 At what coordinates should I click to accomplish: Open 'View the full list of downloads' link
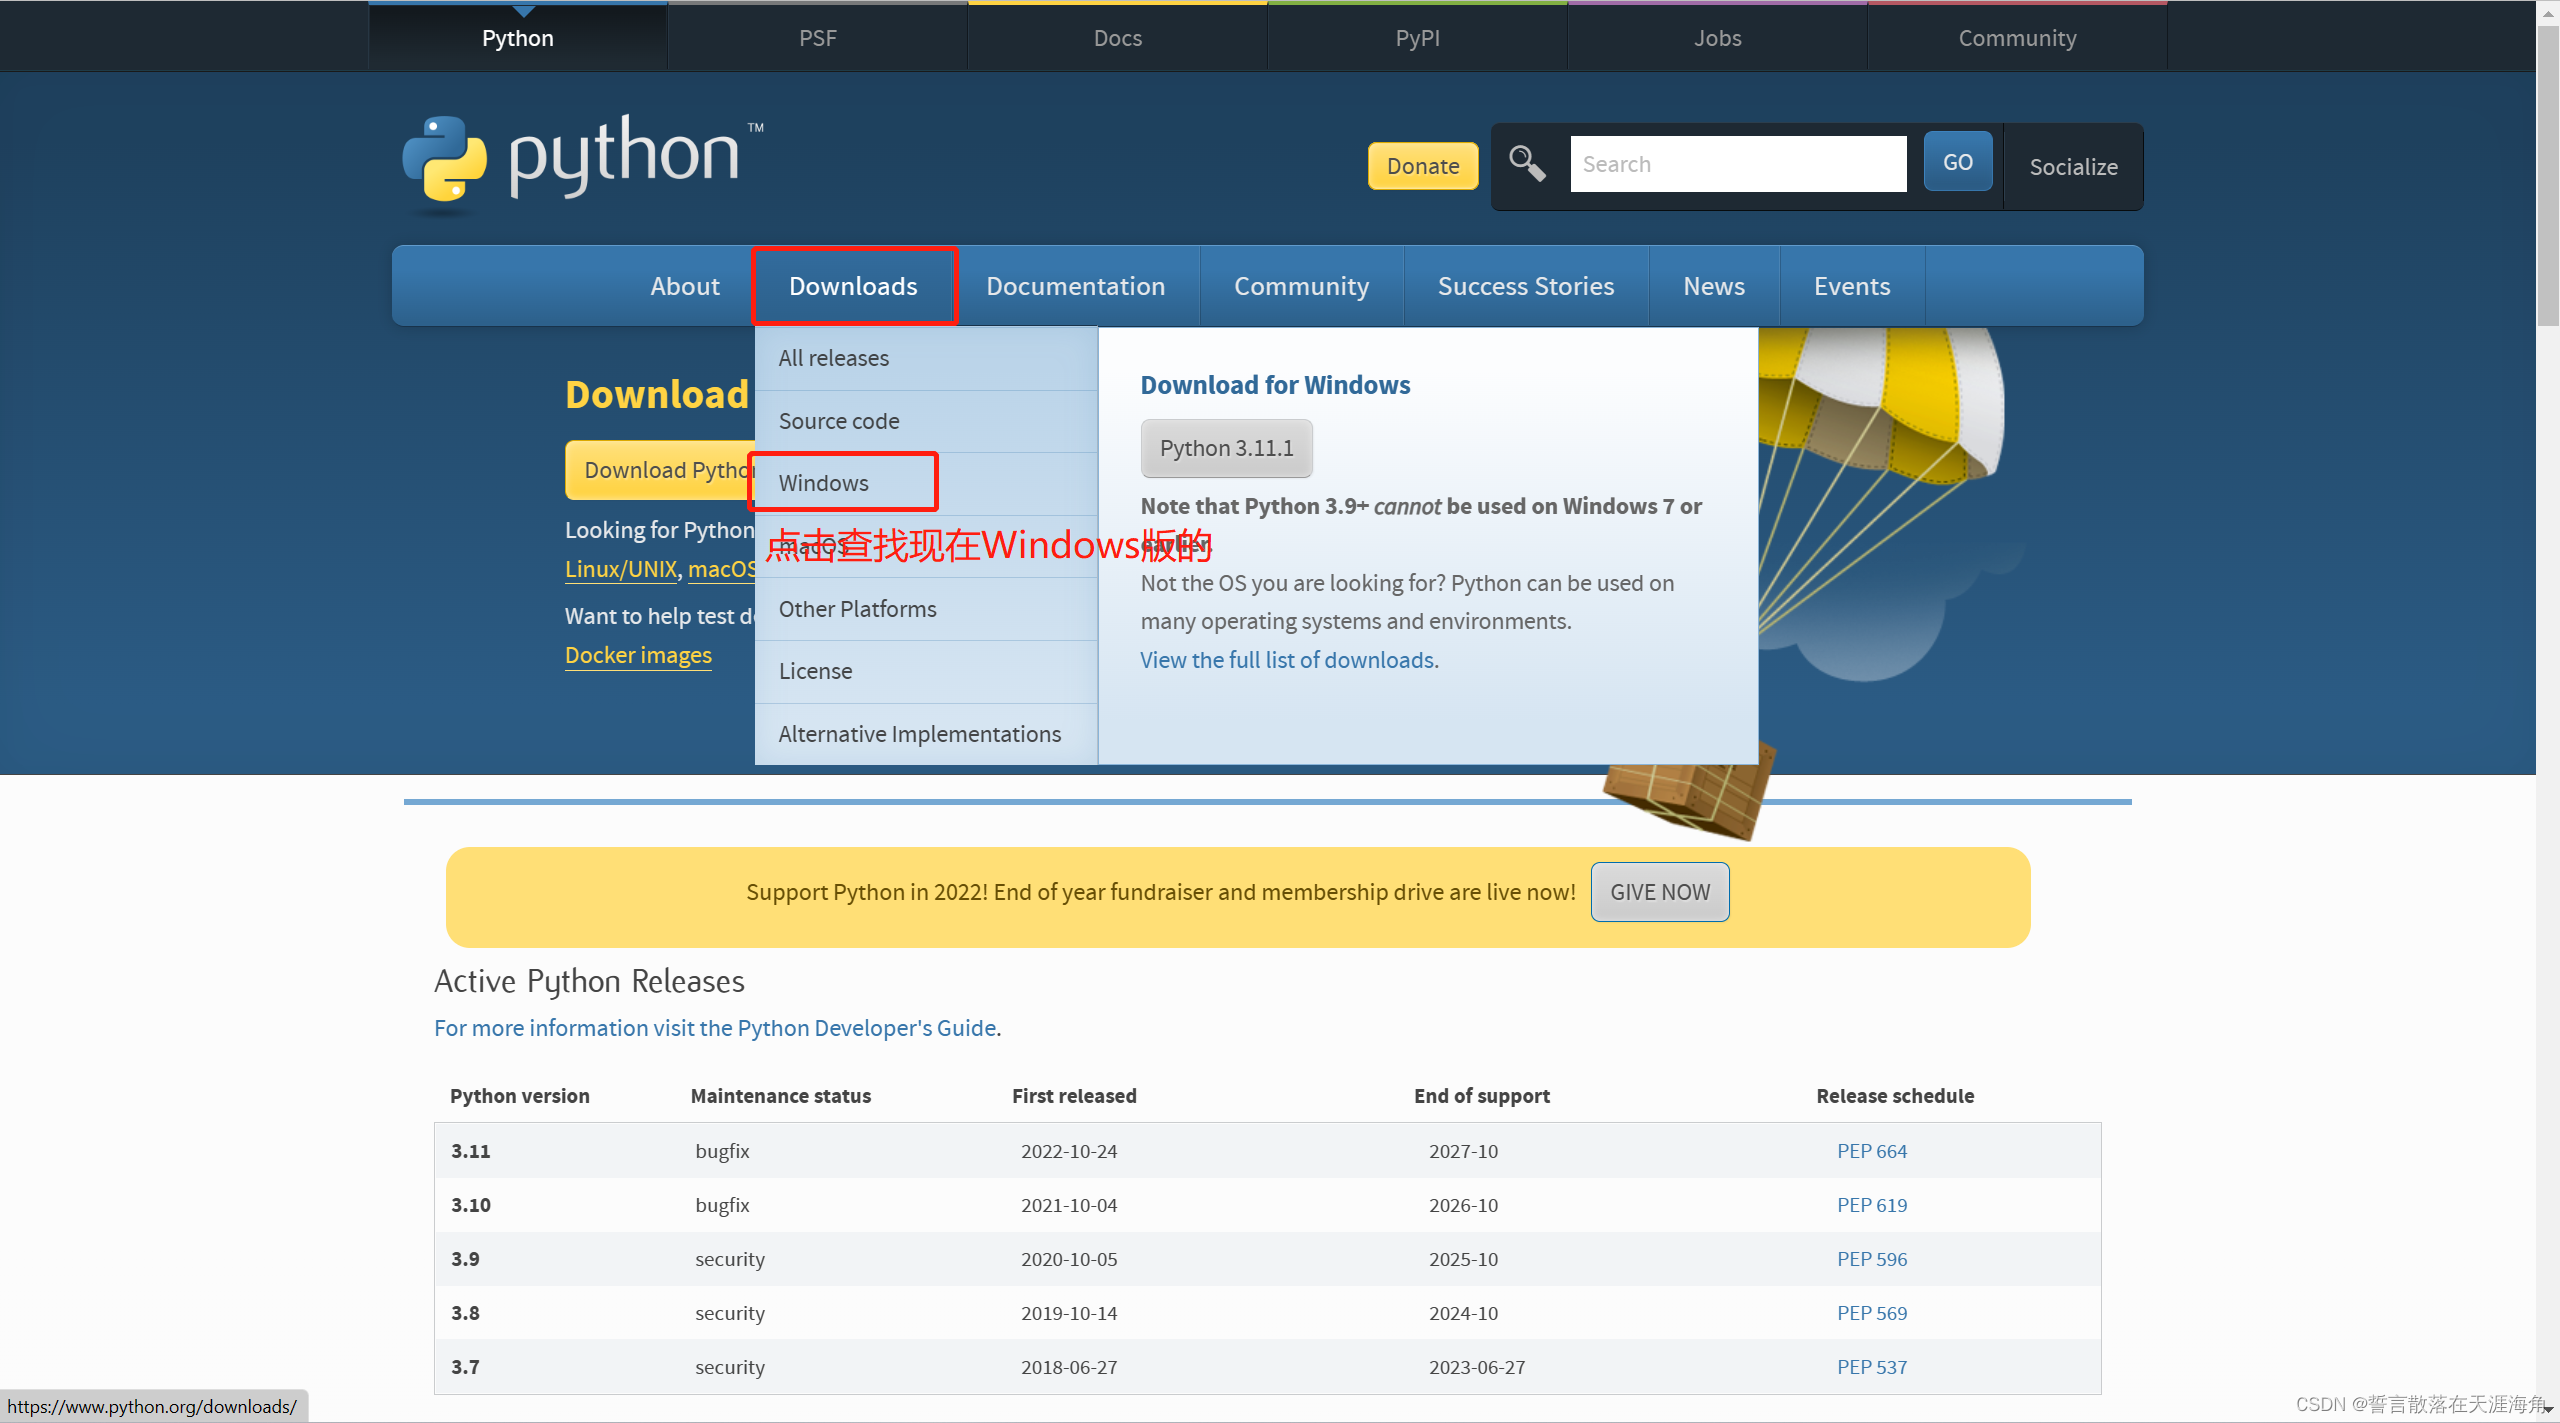click(1289, 660)
